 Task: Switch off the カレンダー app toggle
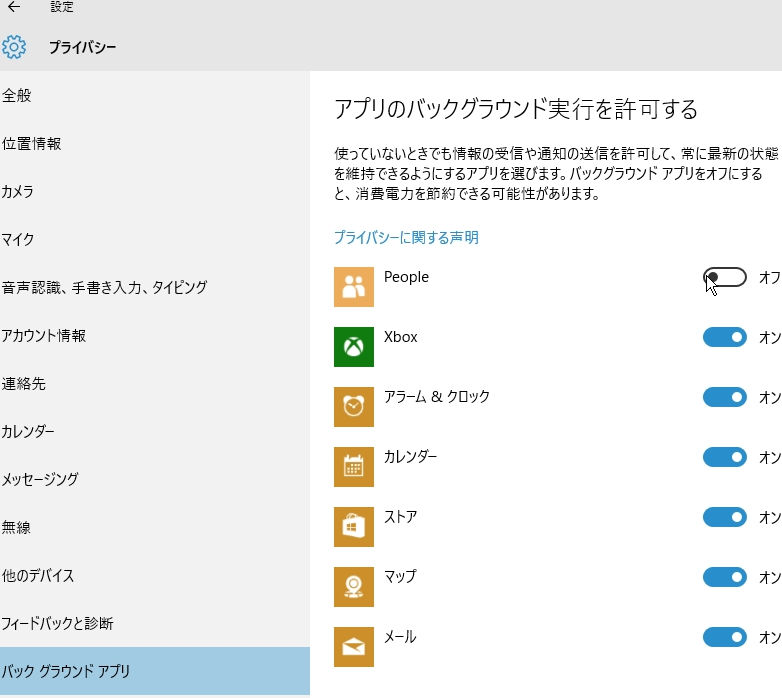[x=725, y=457]
